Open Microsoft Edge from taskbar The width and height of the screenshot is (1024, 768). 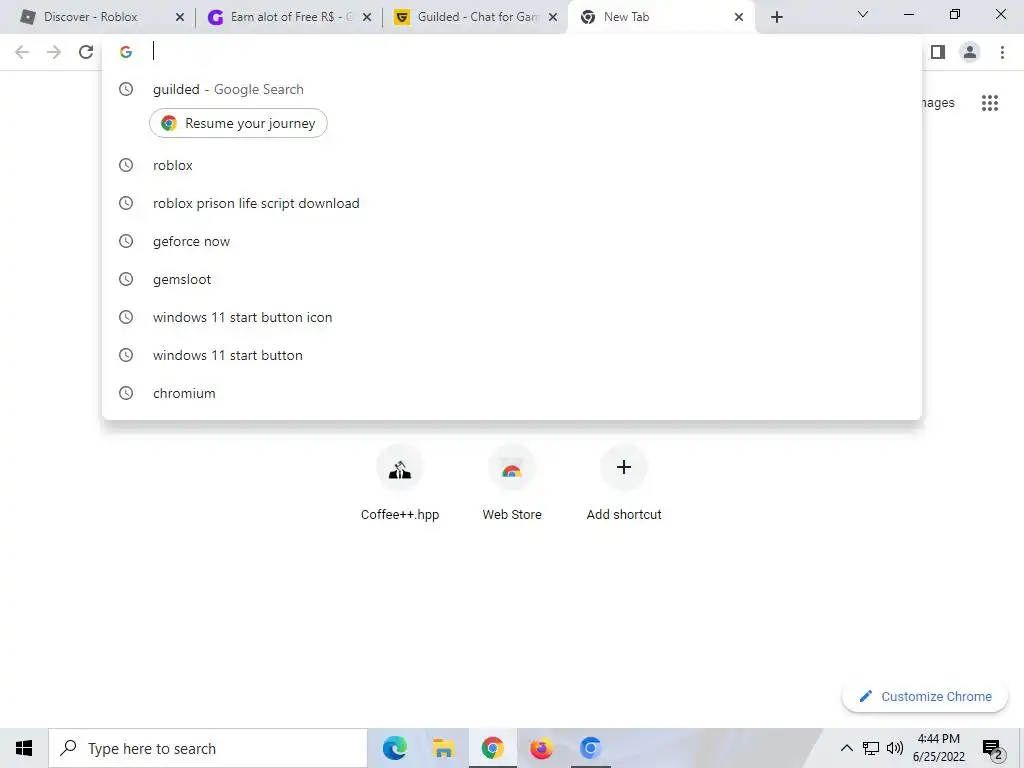point(394,748)
